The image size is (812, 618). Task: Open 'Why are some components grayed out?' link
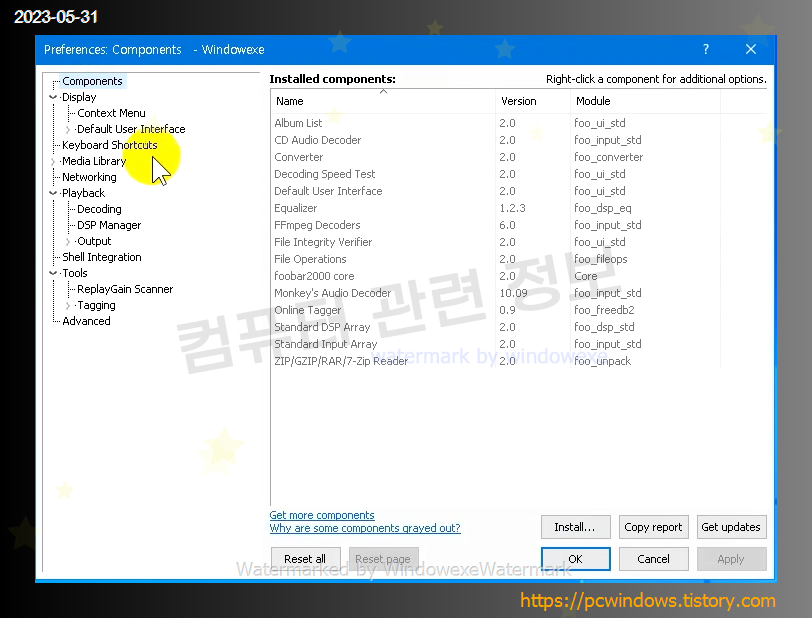[365, 528]
